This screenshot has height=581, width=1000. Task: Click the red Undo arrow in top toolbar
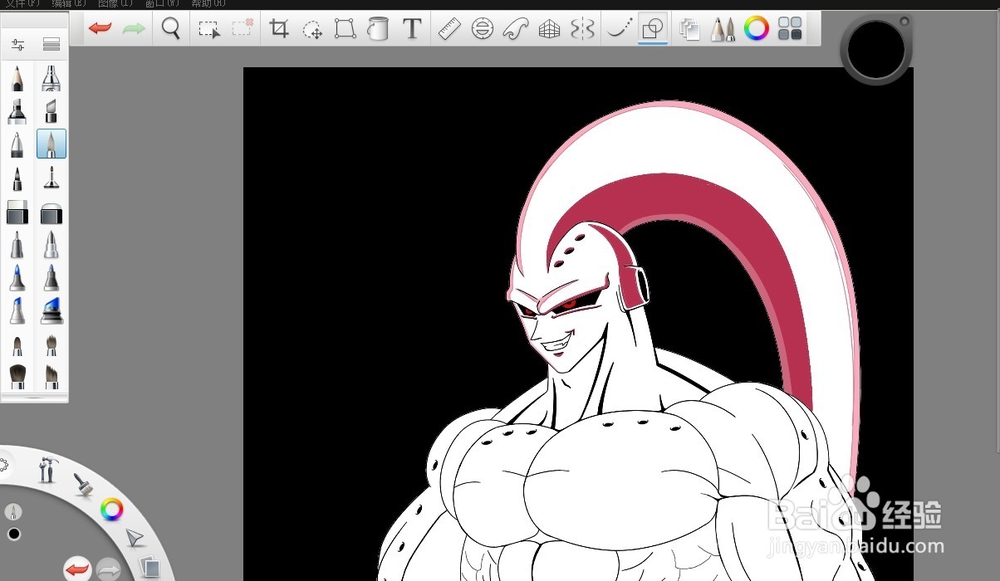pos(100,28)
